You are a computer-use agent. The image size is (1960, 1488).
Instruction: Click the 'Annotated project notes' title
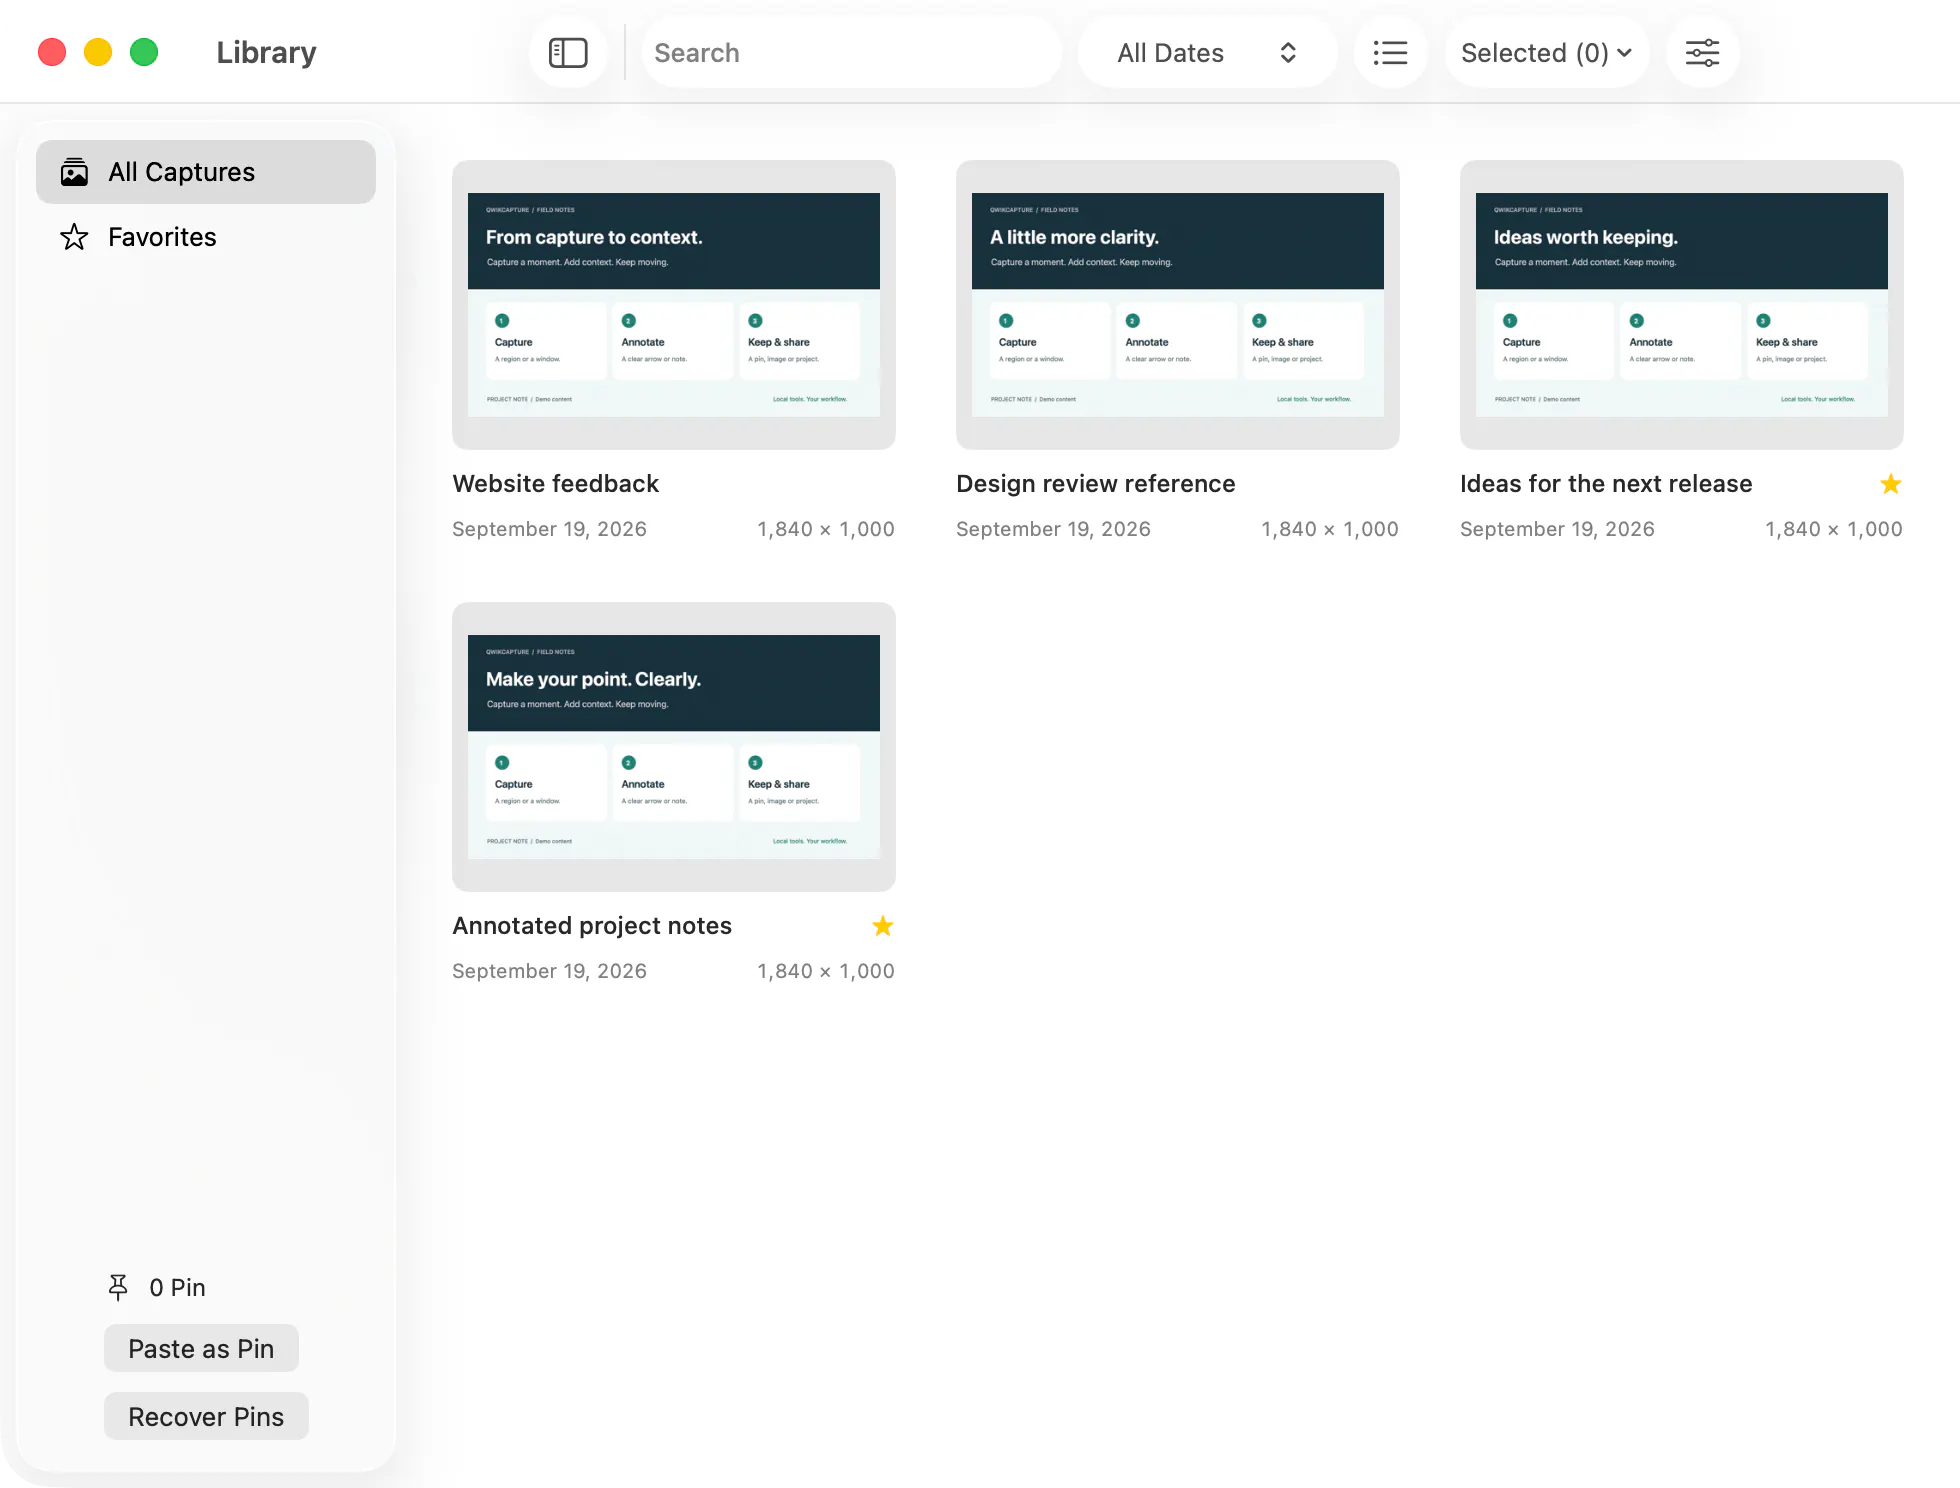point(592,926)
